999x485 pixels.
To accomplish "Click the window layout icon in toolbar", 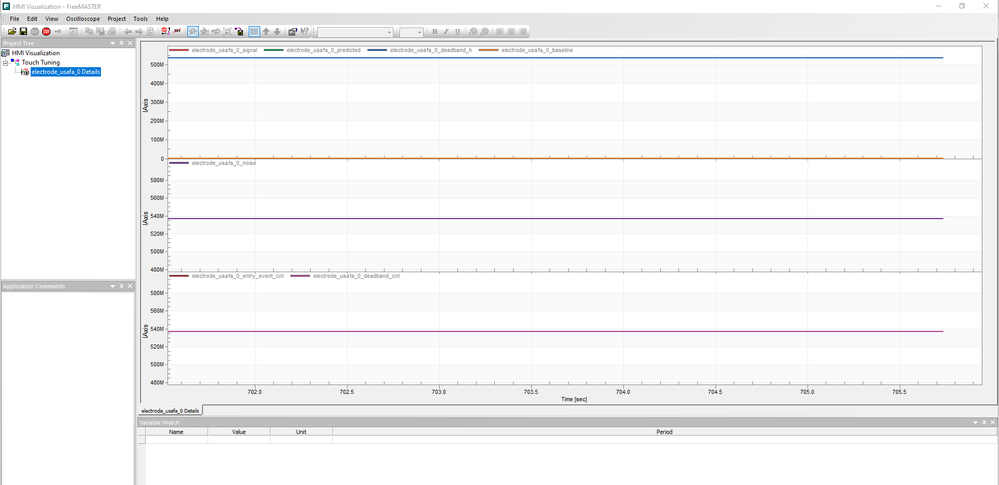I will pos(73,31).
